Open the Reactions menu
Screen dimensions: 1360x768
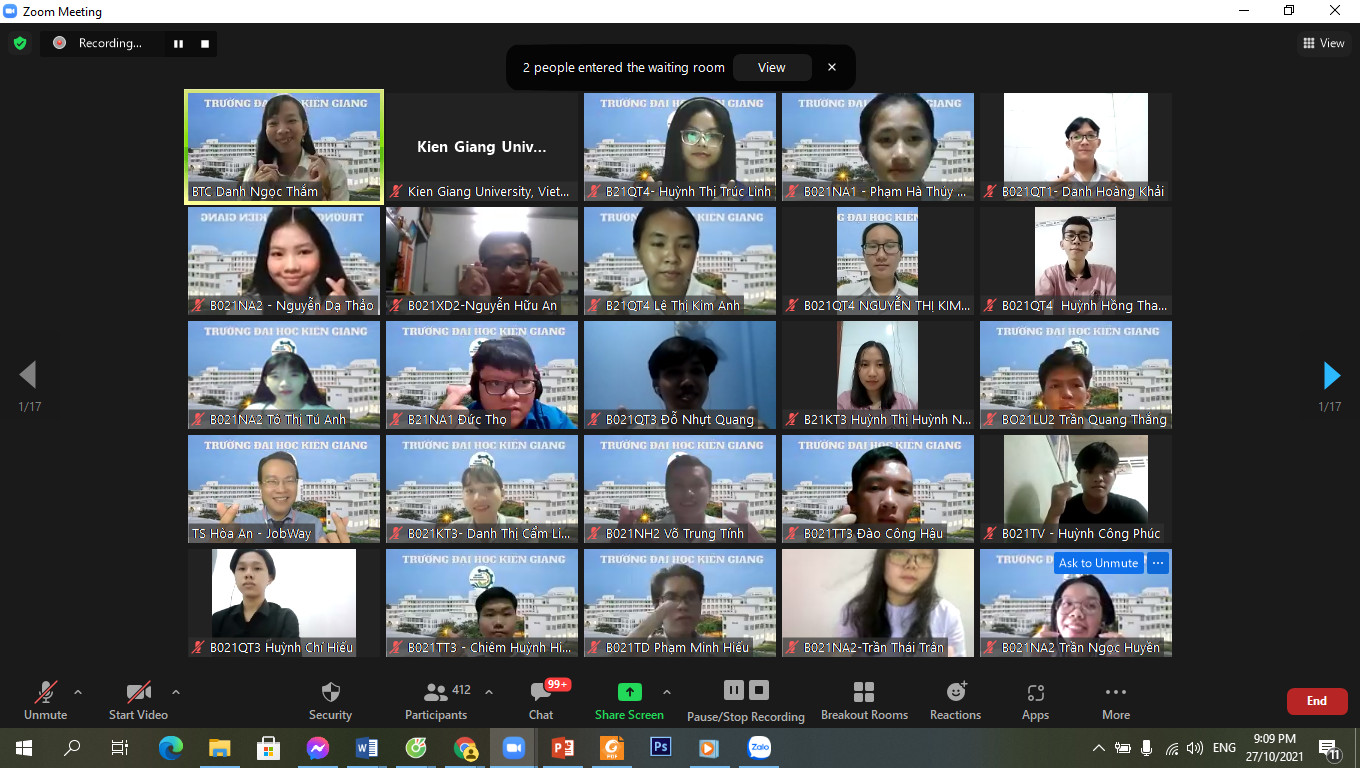click(955, 699)
